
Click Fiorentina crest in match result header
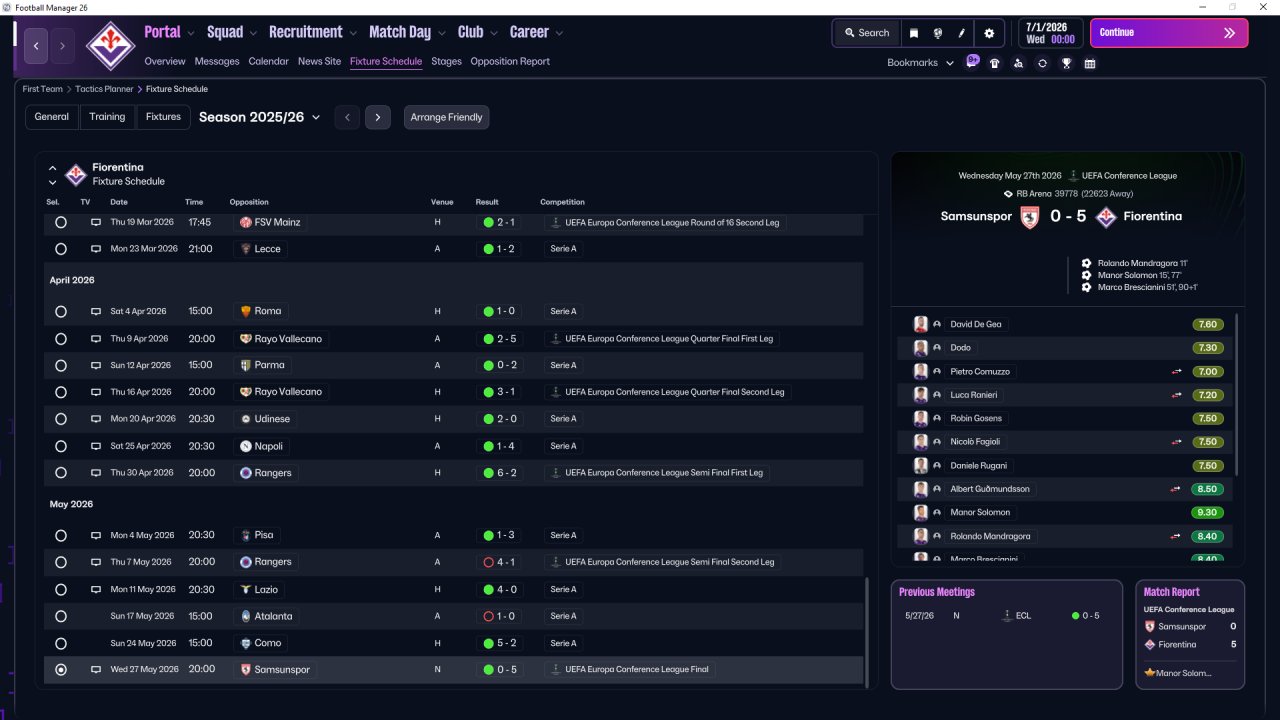coord(1106,217)
